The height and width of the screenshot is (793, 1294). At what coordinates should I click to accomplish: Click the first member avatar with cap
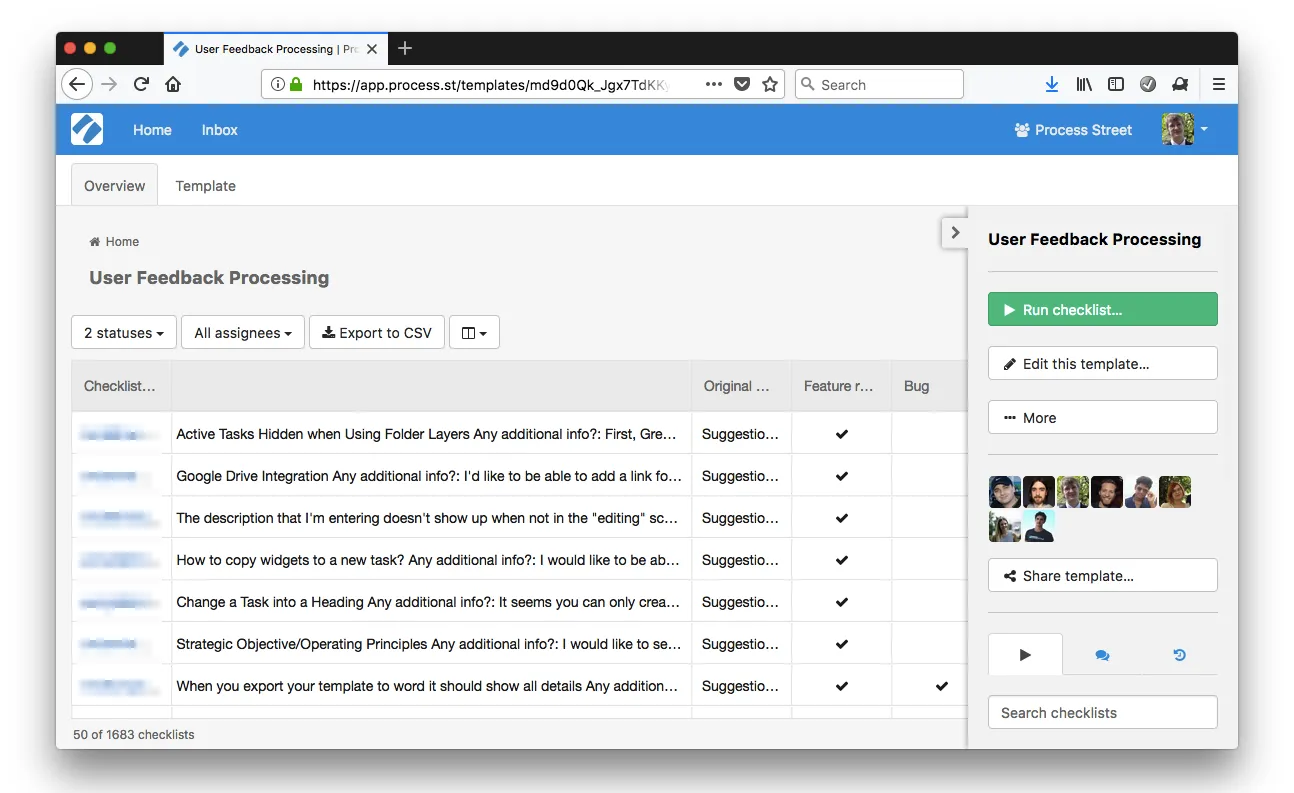click(x=1005, y=492)
